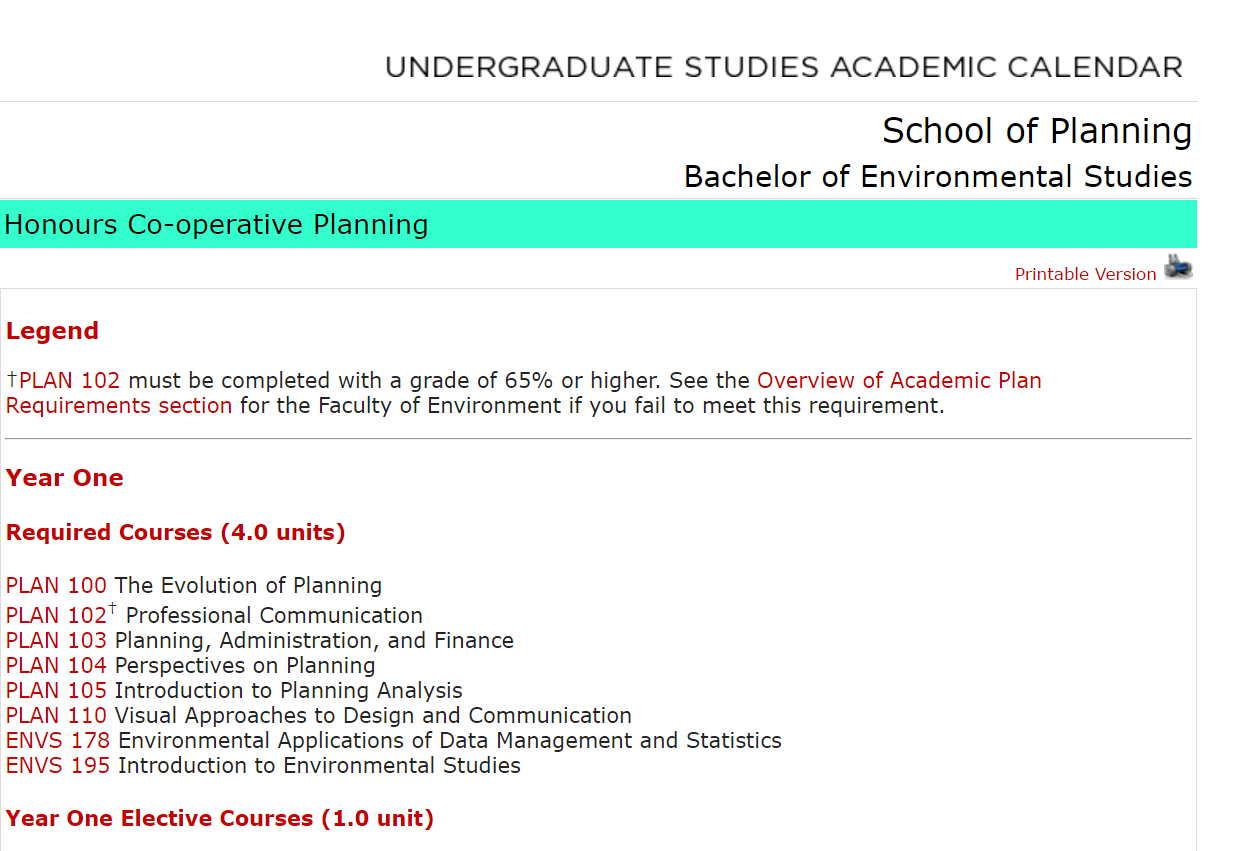Viewport: 1253px width, 851px height.
Task: Open the PLAN 103 course link
Action: point(56,641)
